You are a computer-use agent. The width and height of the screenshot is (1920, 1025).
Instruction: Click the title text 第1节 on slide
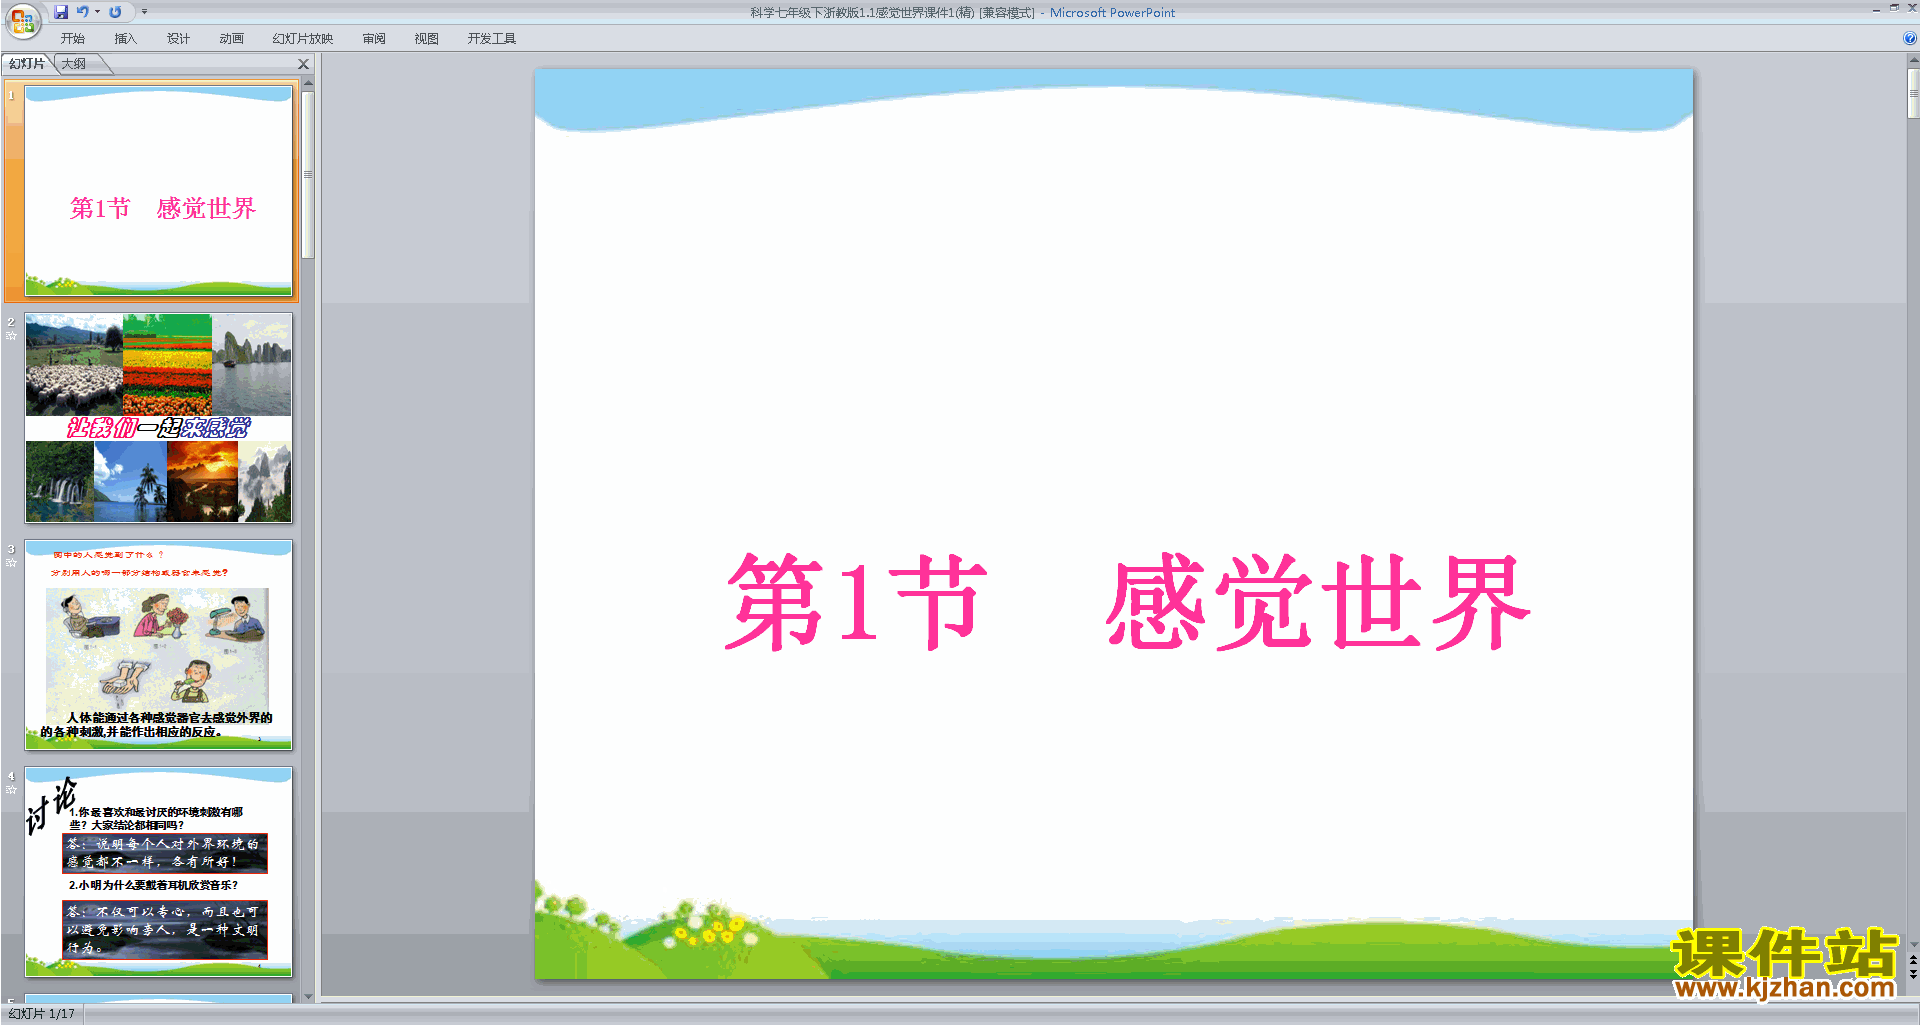tap(856, 602)
